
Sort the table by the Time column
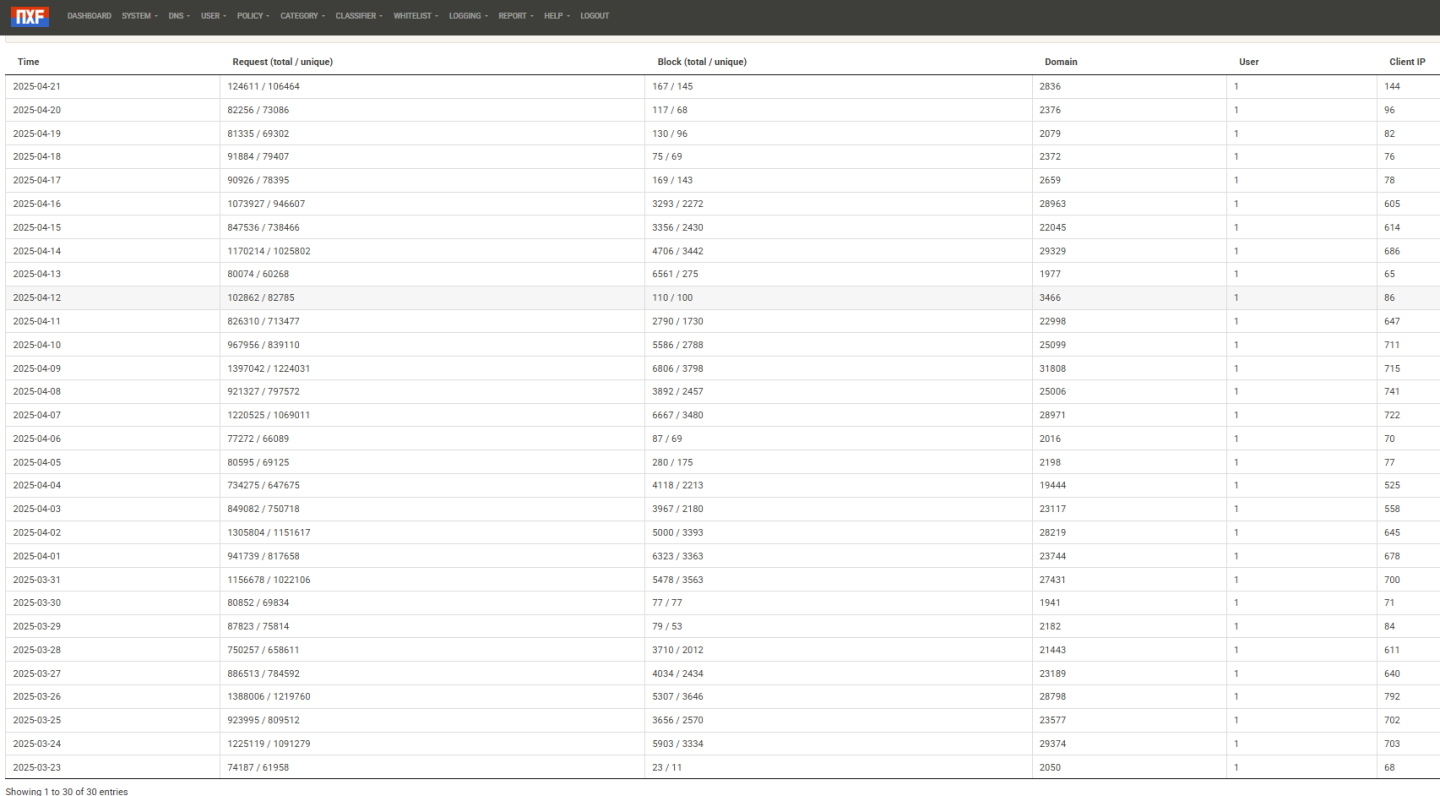[28, 61]
